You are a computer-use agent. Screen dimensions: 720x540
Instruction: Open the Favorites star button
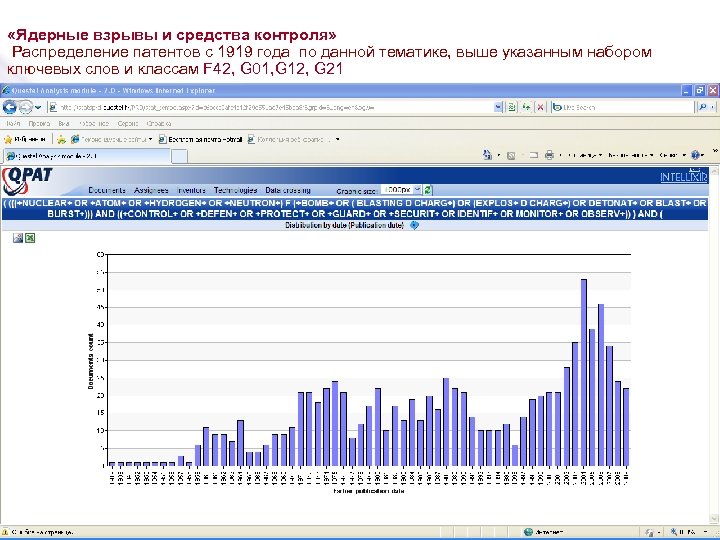25,139
